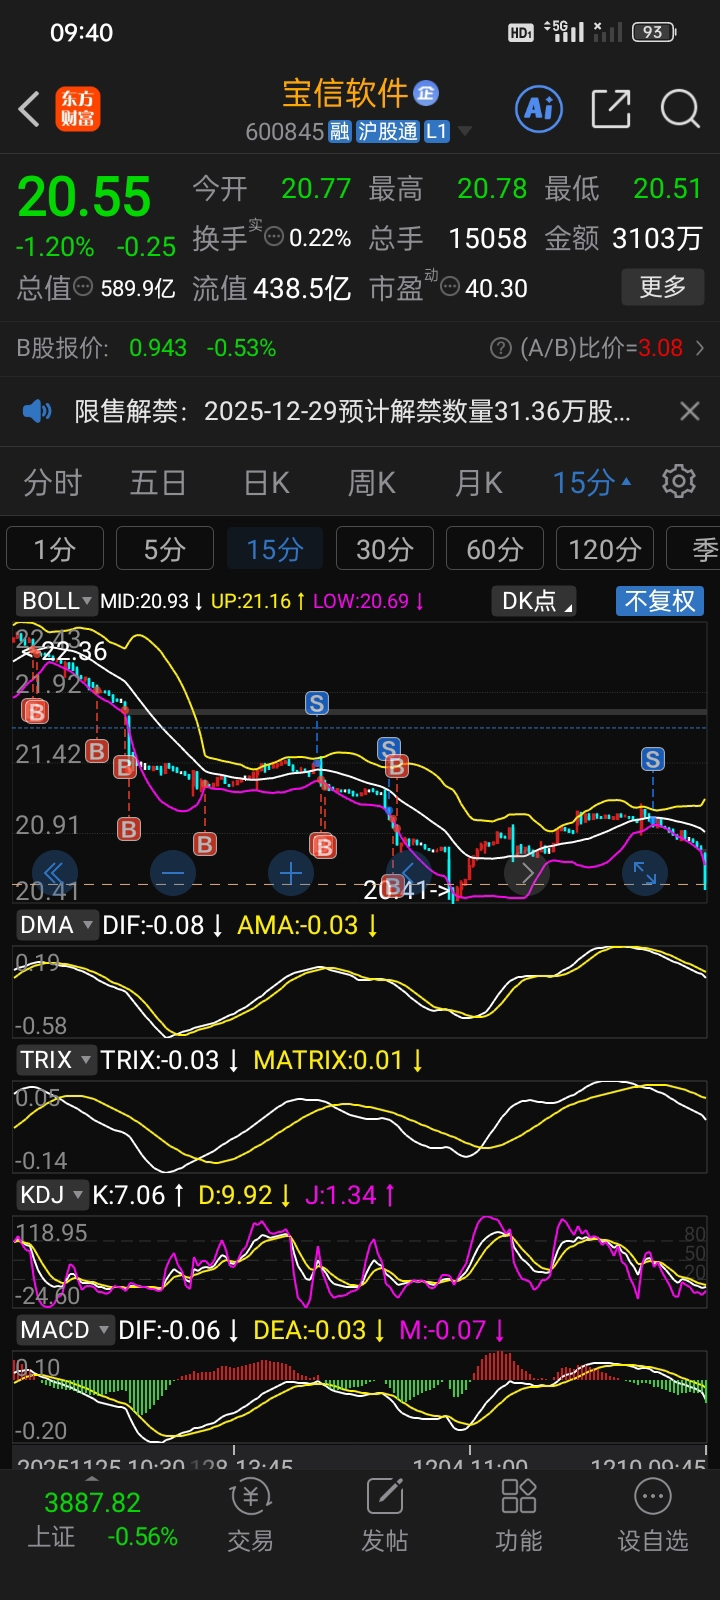
Task: Expand stock code dropdown arrow
Action: point(464,132)
